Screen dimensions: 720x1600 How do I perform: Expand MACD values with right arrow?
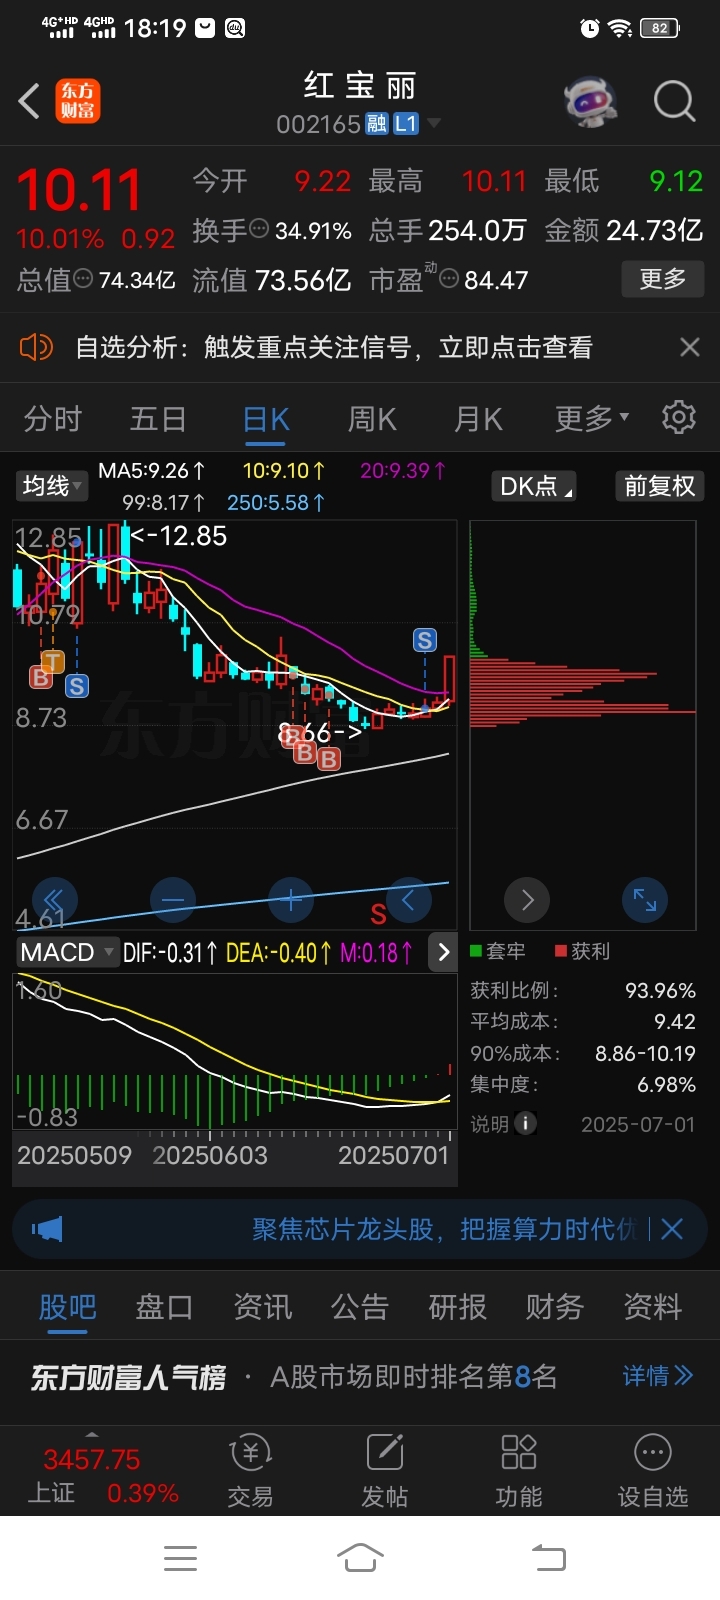[443, 952]
